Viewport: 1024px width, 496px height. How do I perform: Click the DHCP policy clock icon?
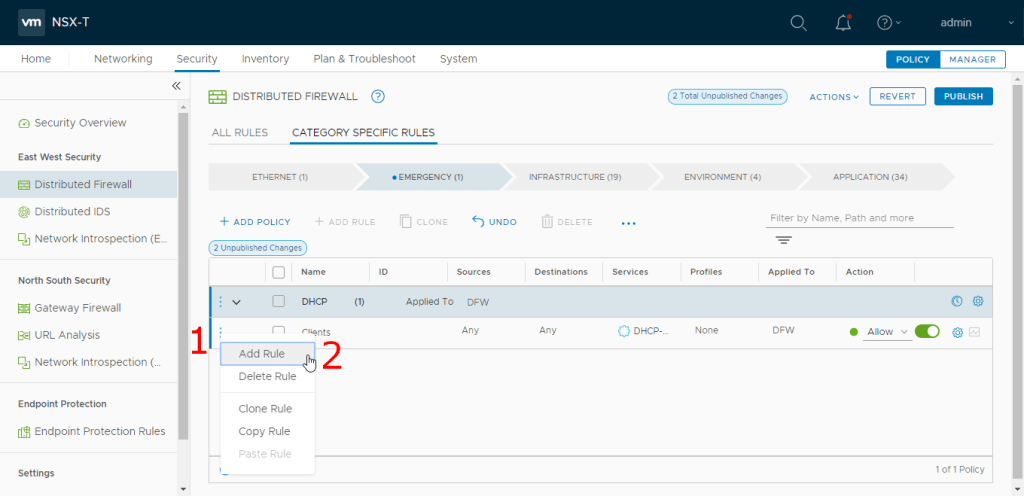pyautogui.click(x=957, y=301)
